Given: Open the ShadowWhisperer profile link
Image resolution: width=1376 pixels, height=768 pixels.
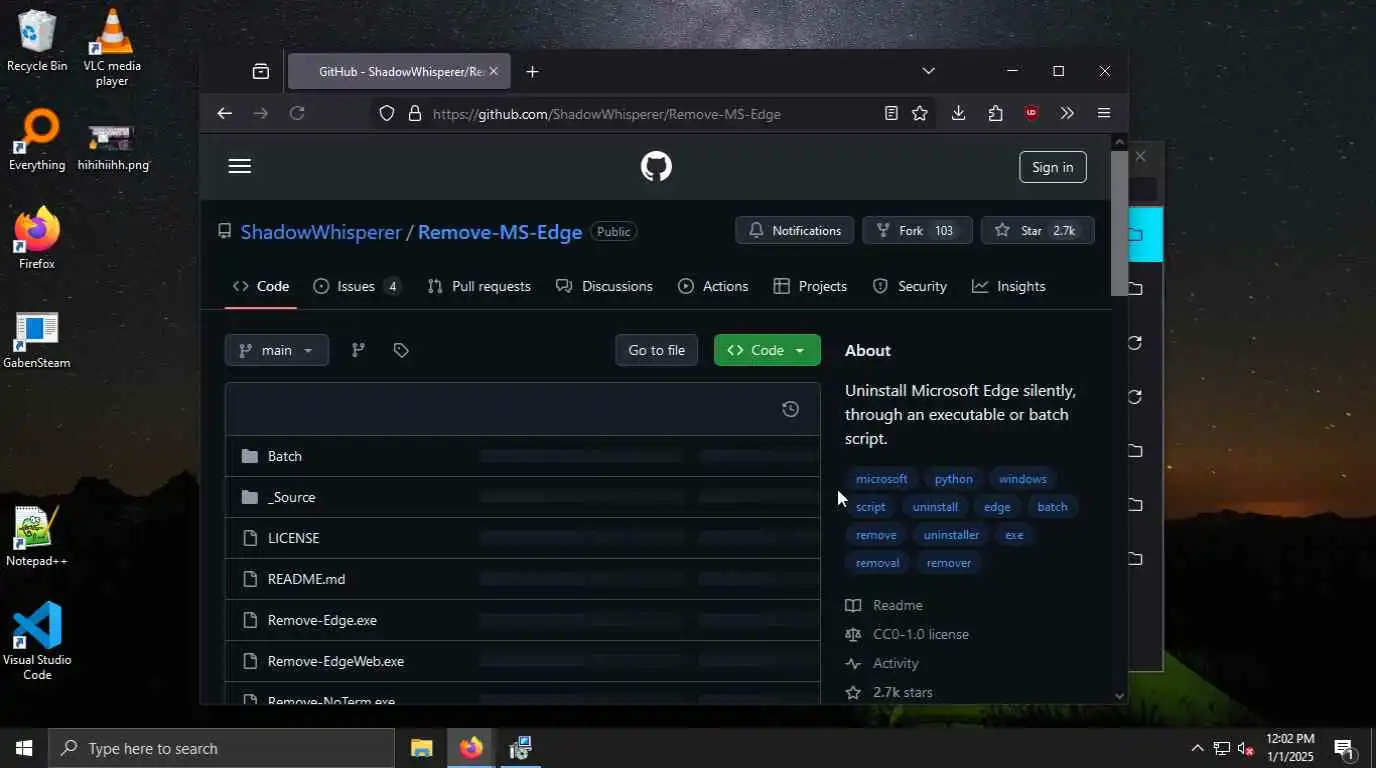Looking at the screenshot, I should point(321,232).
